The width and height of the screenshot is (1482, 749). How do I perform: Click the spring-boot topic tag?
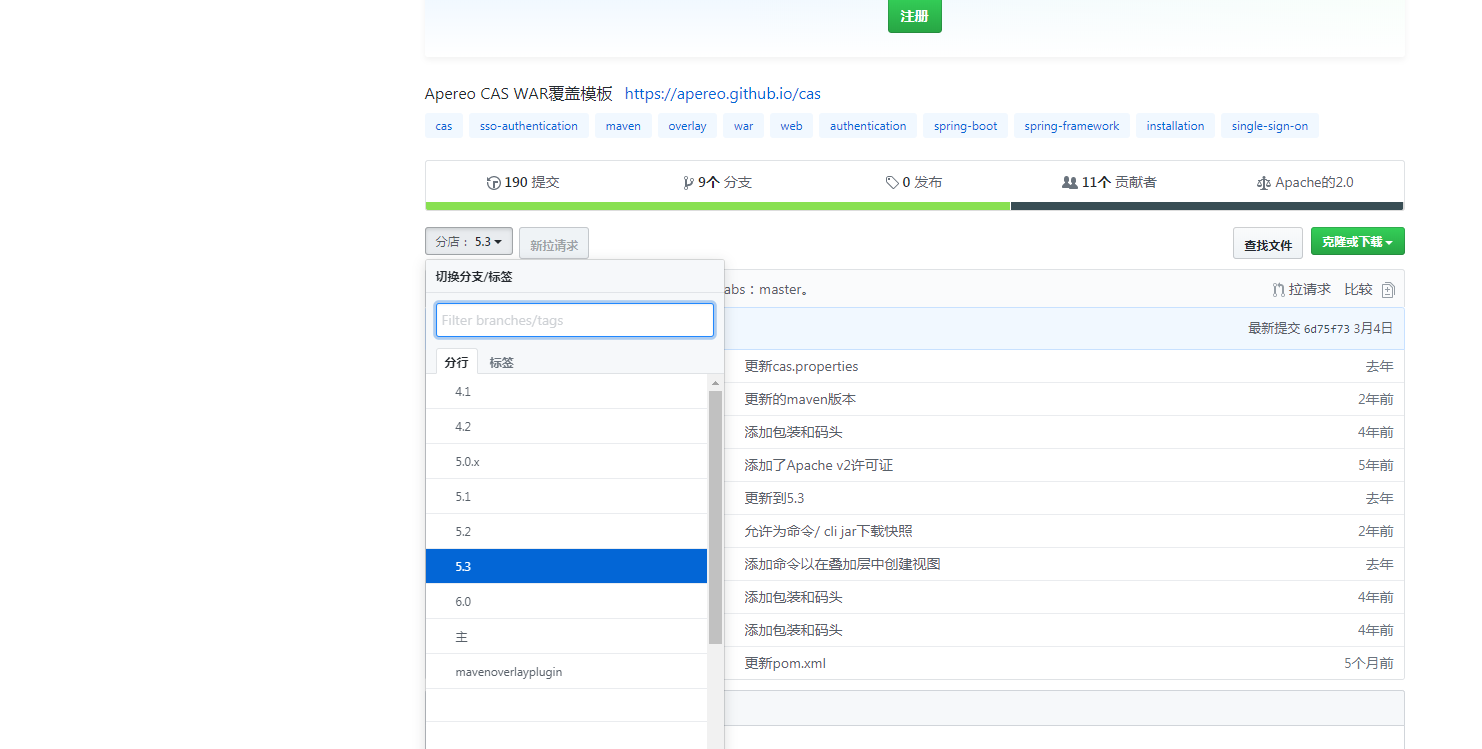pos(966,126)
